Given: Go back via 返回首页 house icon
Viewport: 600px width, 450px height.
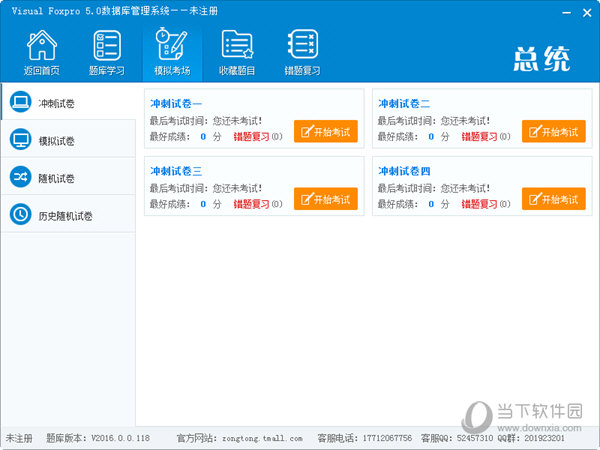Looking at the screenshot, I should coord(42,45).
